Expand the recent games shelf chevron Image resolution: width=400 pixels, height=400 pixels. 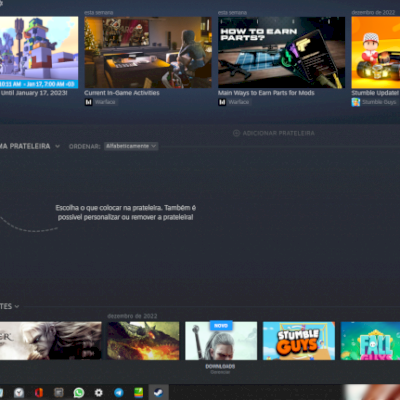point(17,306)
